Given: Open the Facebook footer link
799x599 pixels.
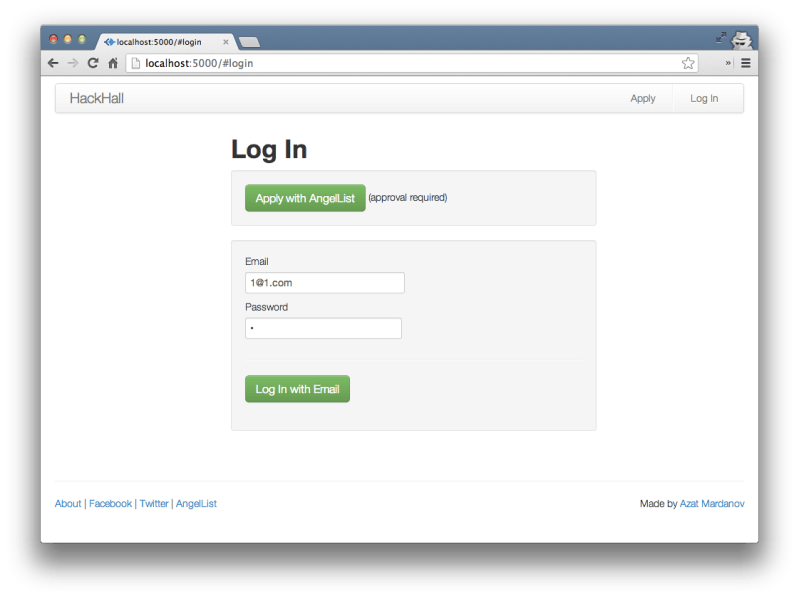Looking at the screenshot, I should point(111,504).
